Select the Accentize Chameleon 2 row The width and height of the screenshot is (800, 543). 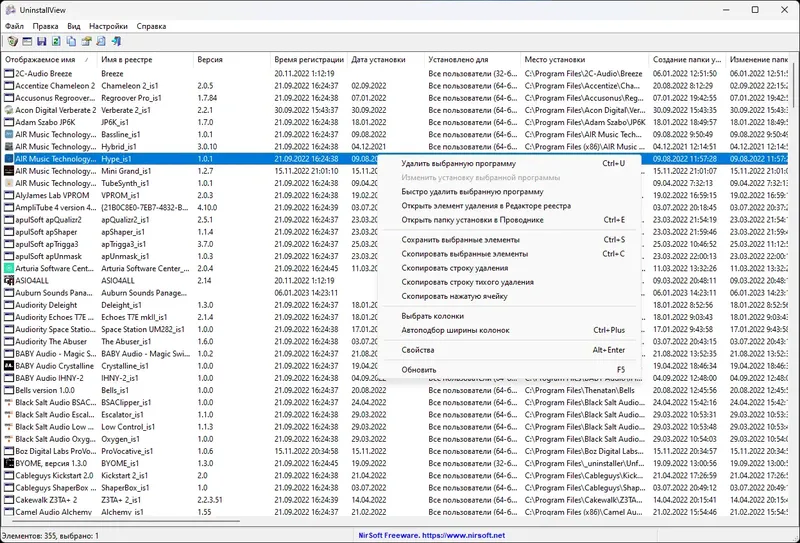(395, 86)
